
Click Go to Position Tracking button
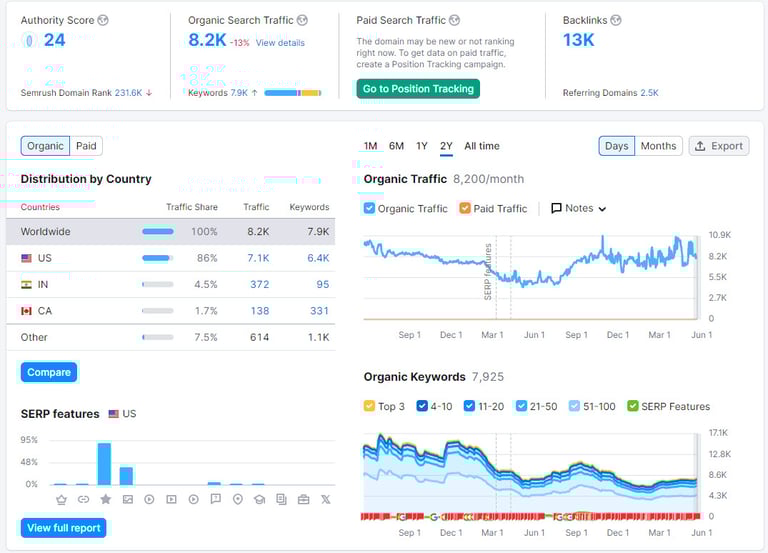pyautogui.click(x=418, y=89)
